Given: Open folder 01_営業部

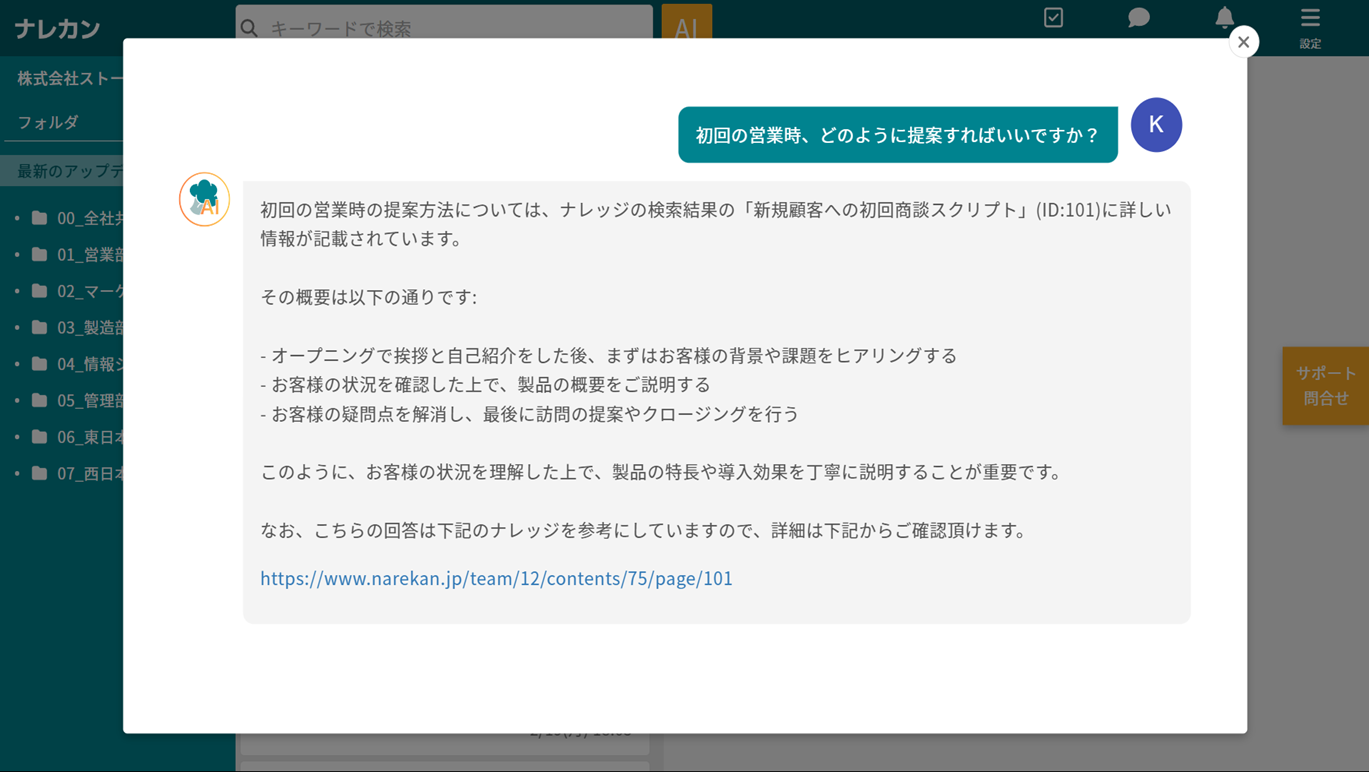Looking at the screenshot, I should pos(76,254).
